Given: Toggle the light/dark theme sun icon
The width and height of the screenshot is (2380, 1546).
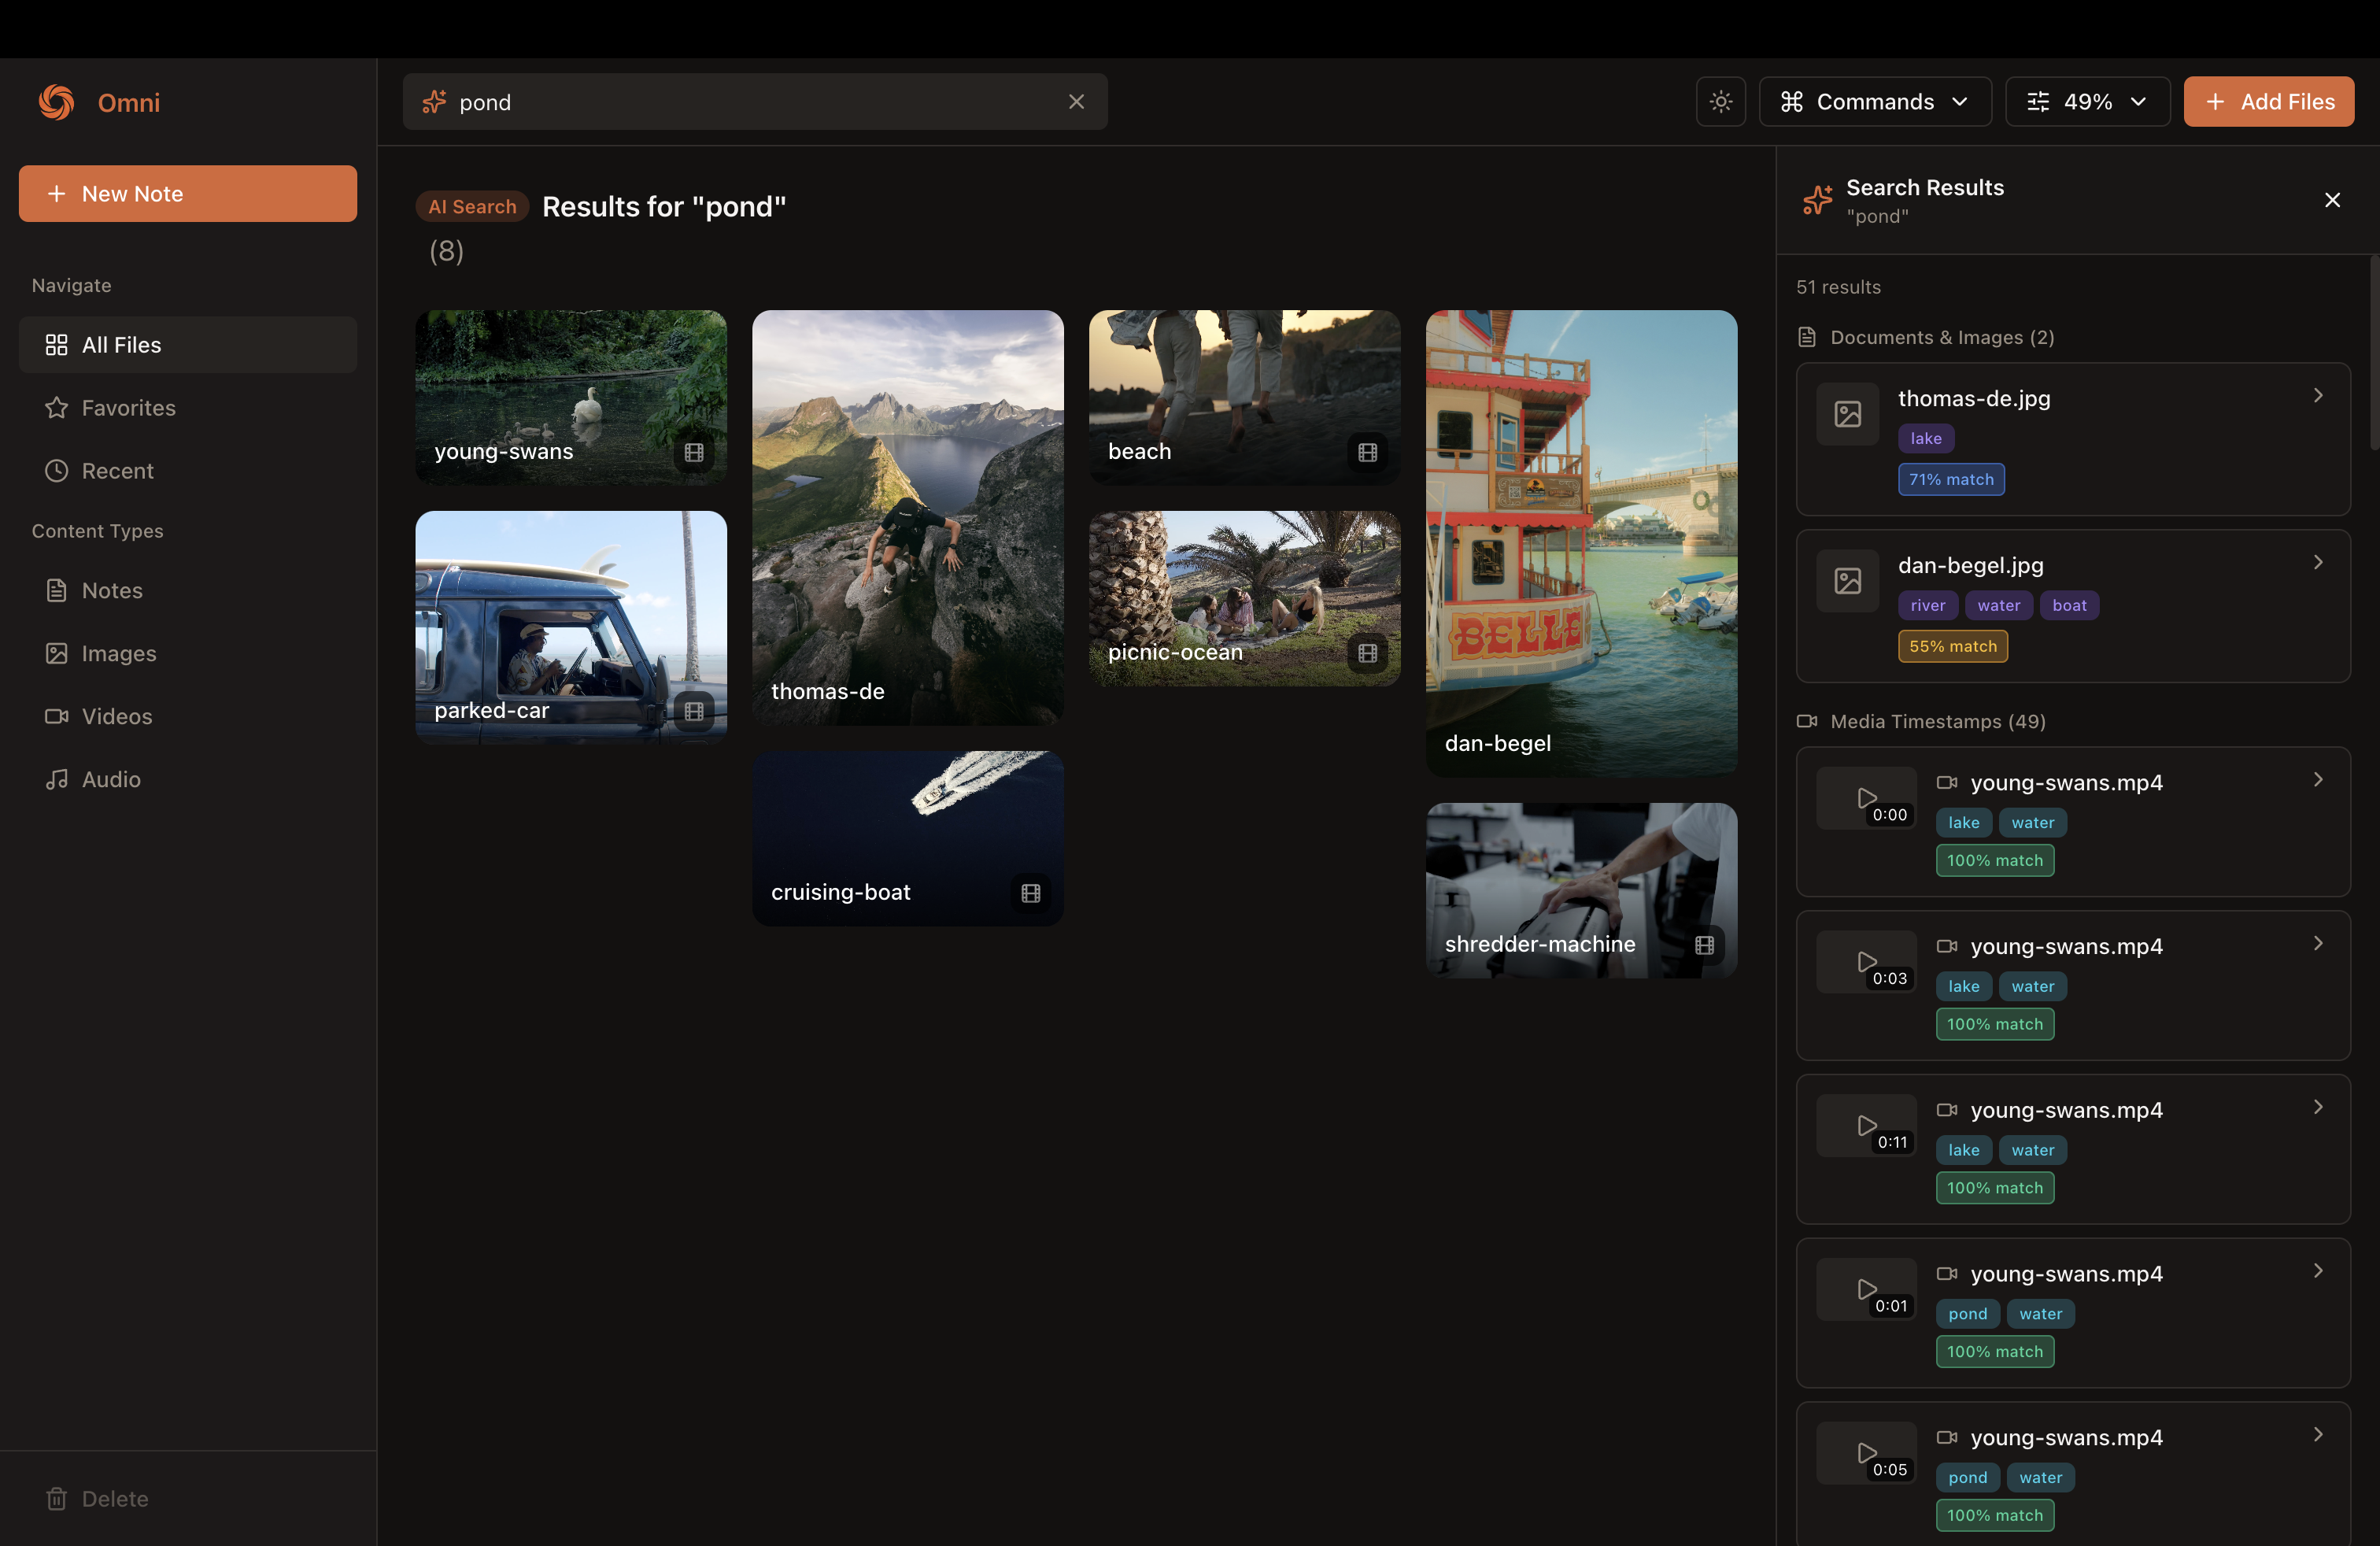Looking at the screenshot, I should [1720, 102].
